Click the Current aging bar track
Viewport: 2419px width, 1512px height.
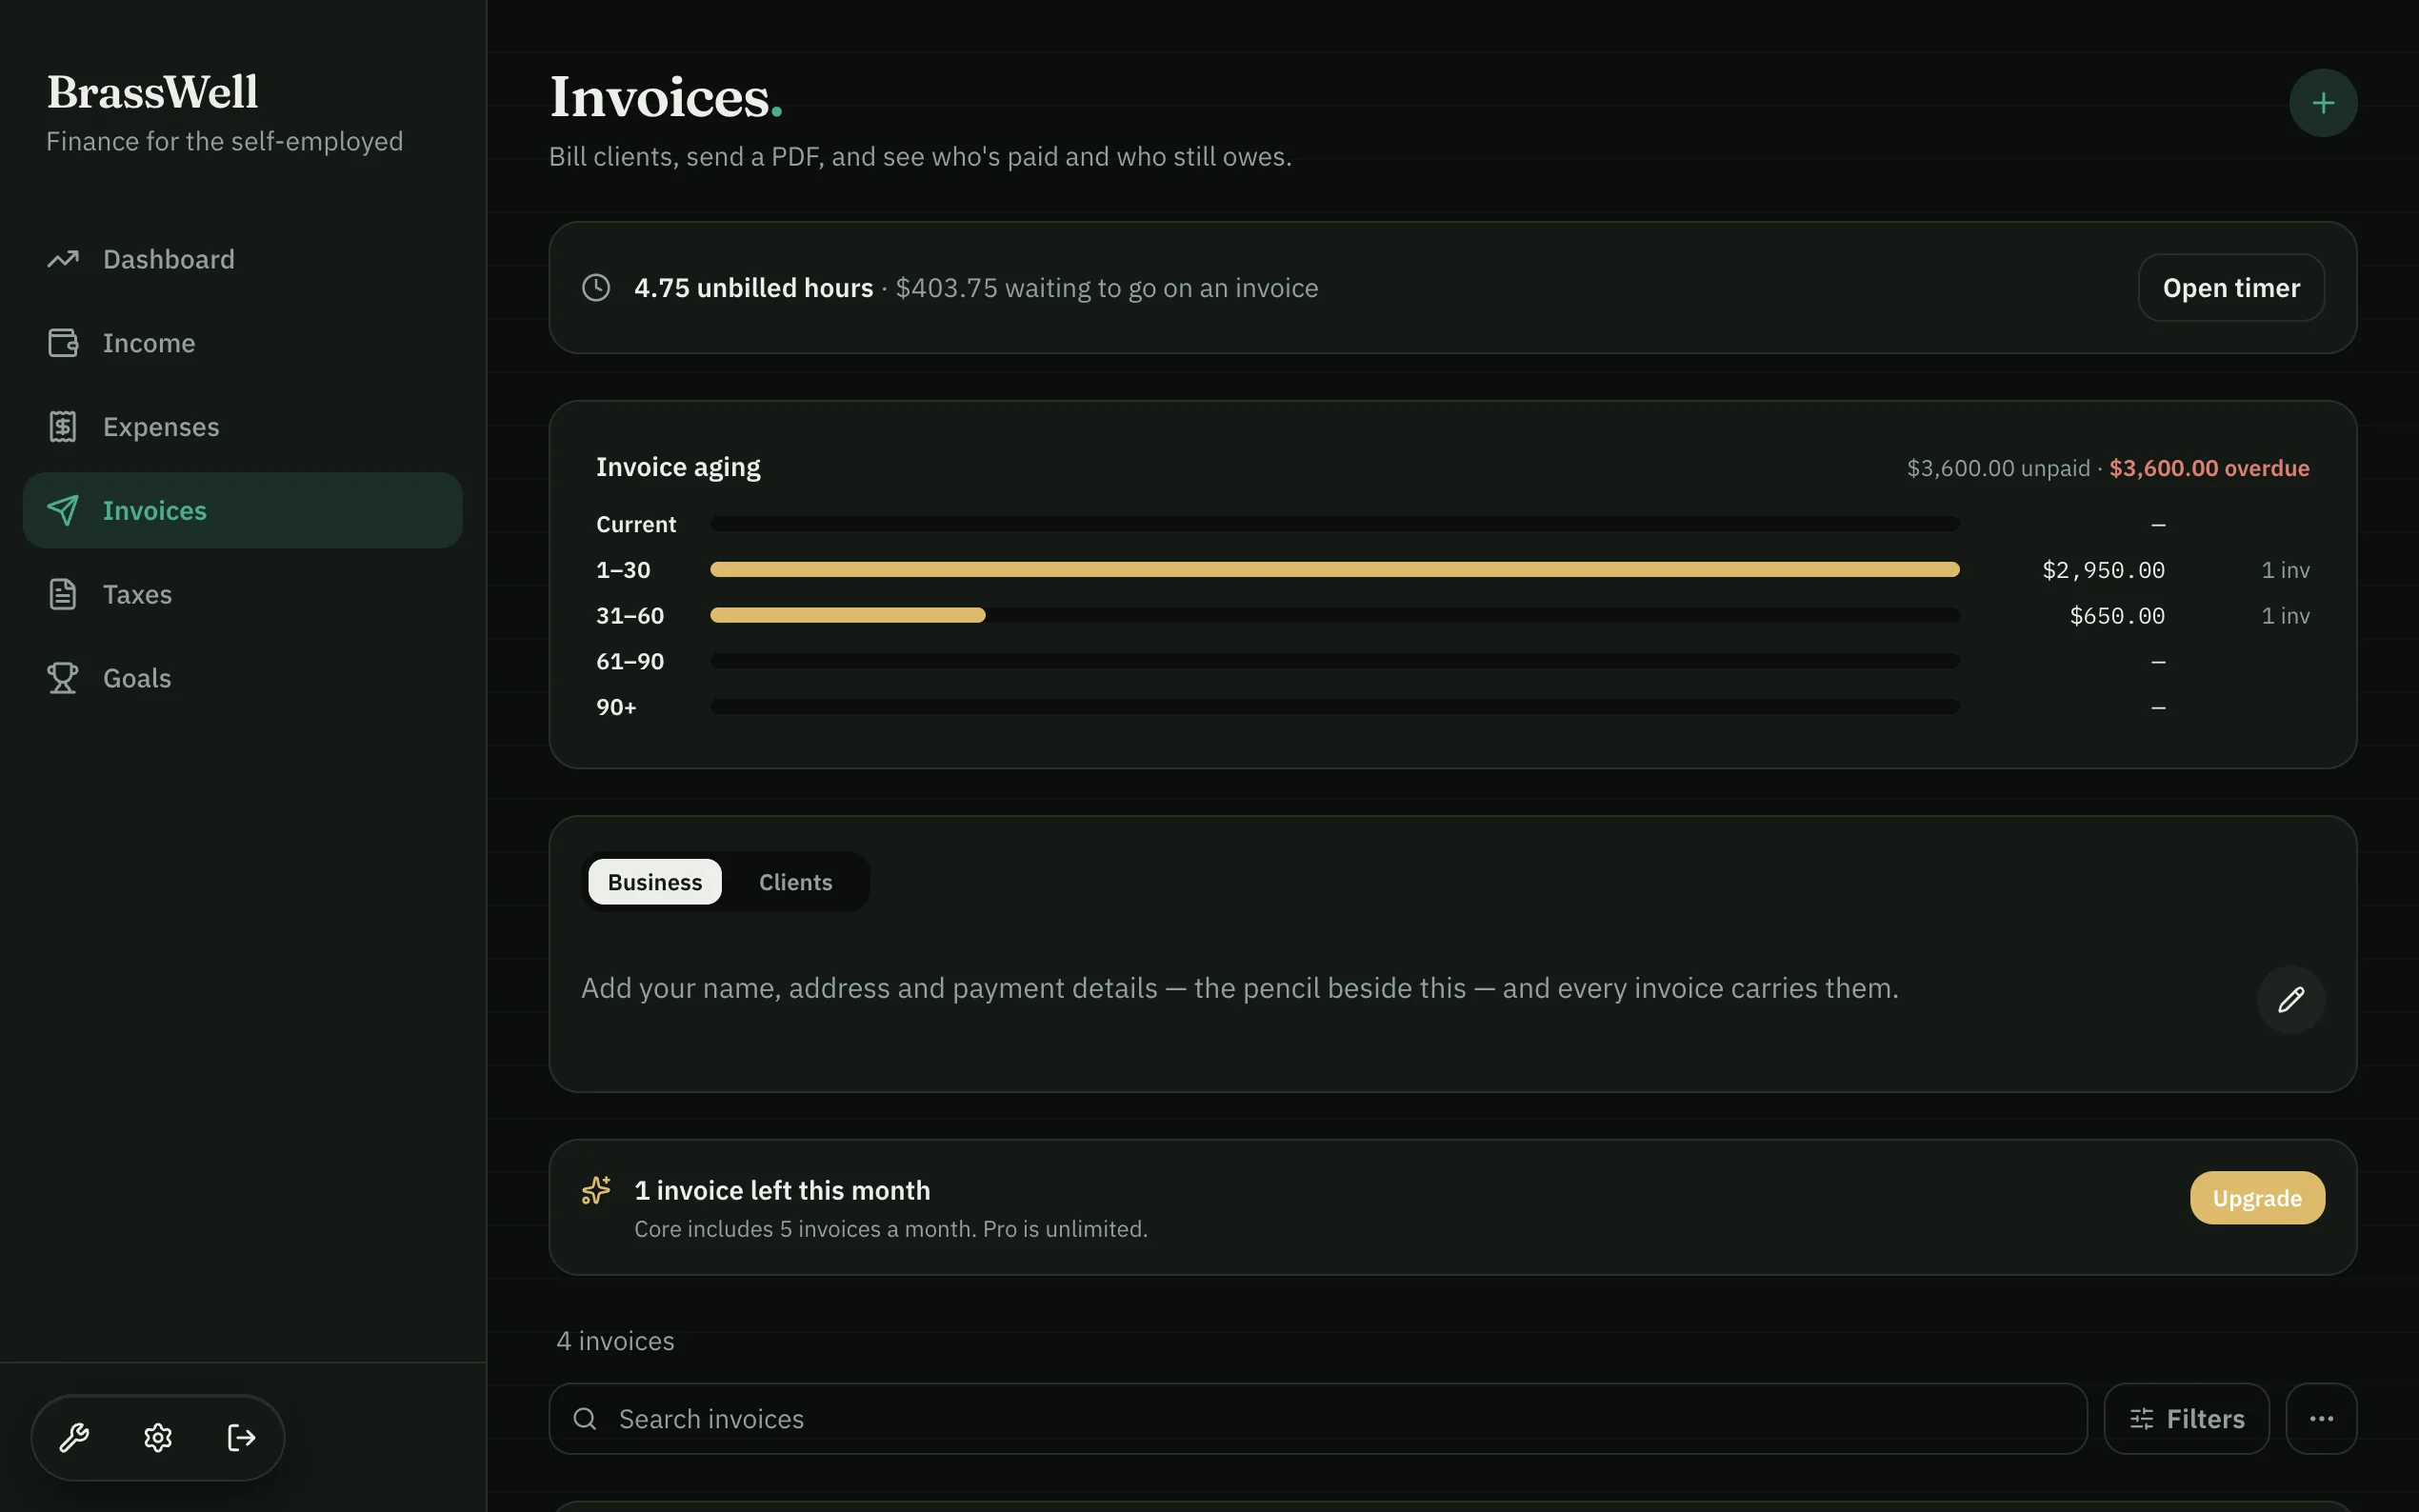[x=1334, y=524]
